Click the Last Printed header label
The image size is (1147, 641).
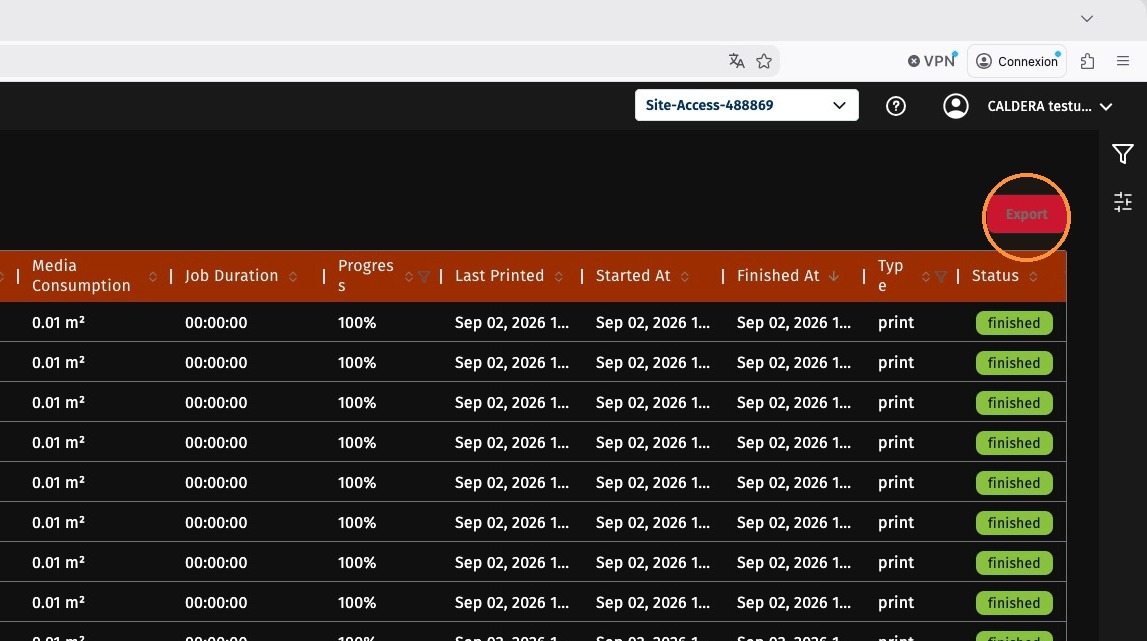[500, 276]
